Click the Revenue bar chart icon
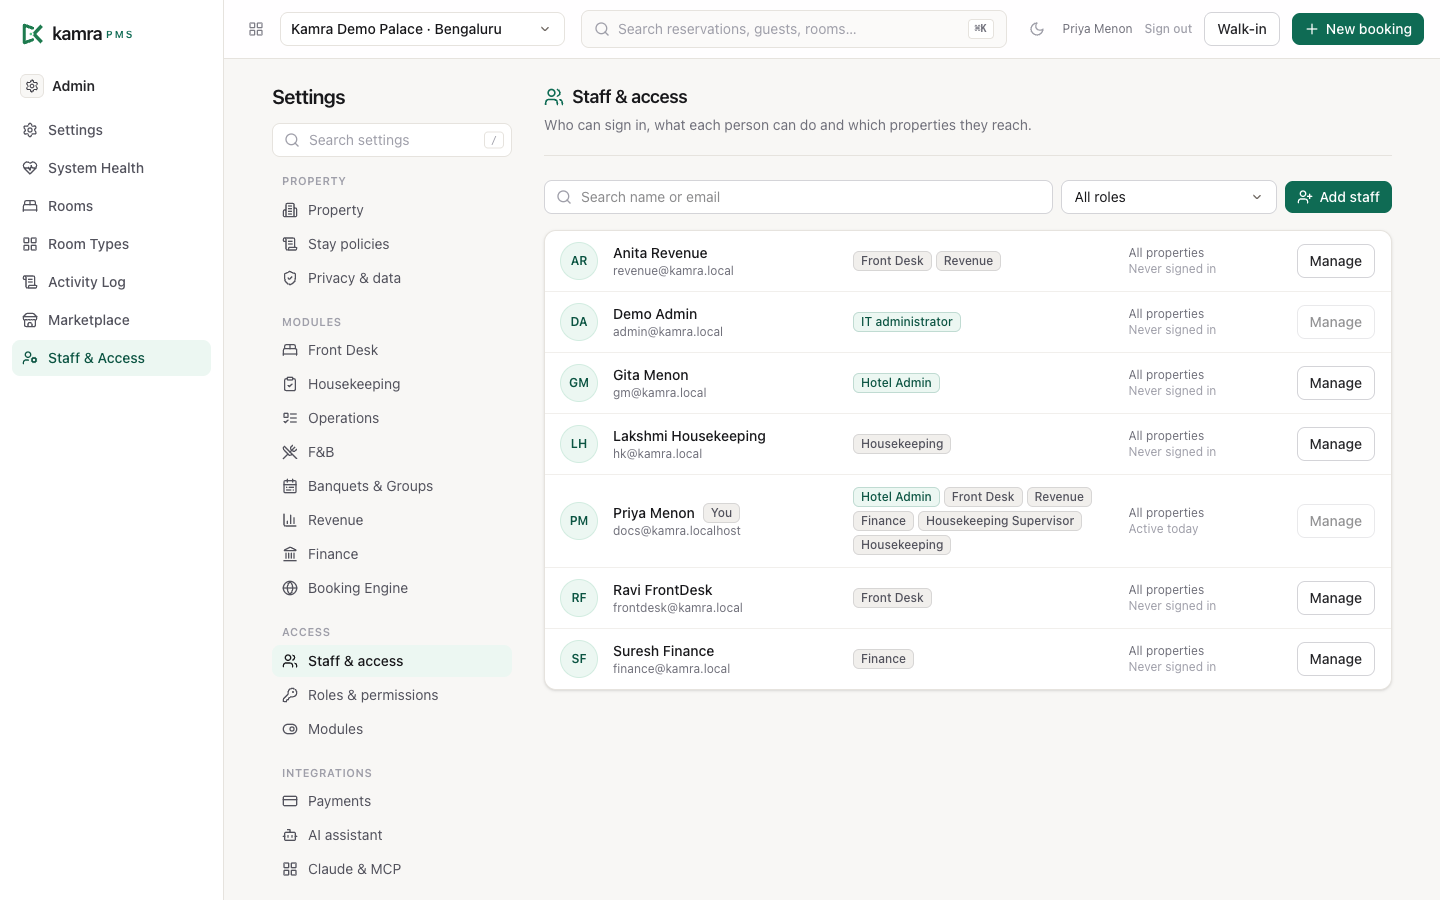The height and width of the screenshot is (900, 1440). point(290,520)
